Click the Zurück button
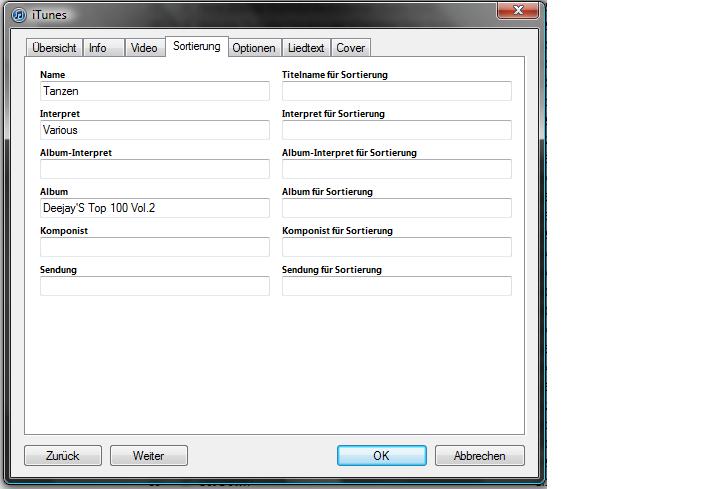 point(63,455)
